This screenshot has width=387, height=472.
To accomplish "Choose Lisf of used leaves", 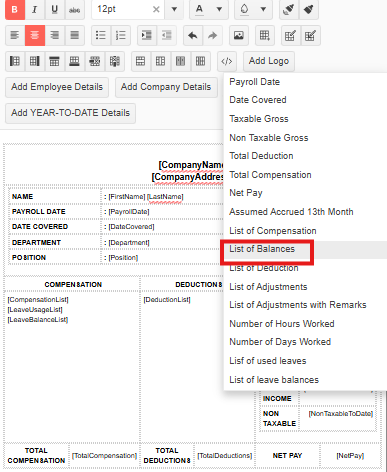I will [x=268, y=361].
